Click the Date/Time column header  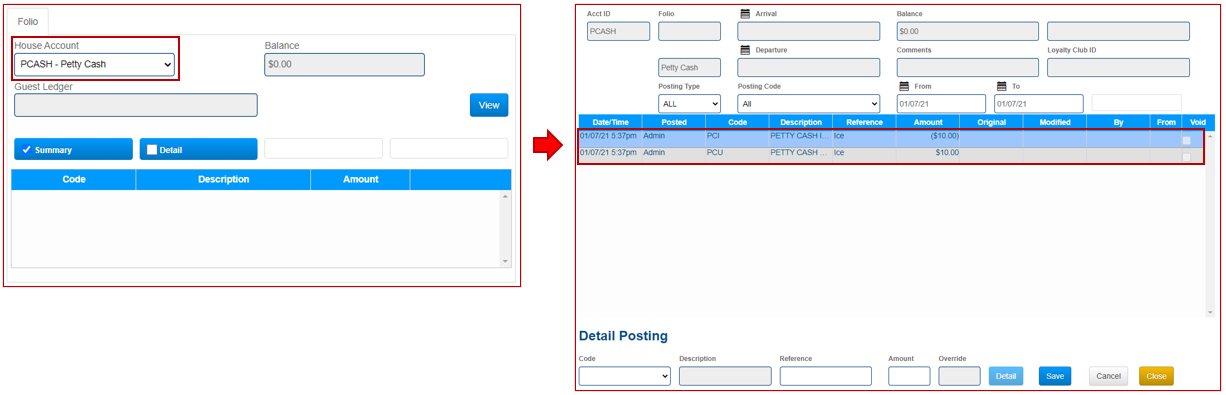point(610,122)
